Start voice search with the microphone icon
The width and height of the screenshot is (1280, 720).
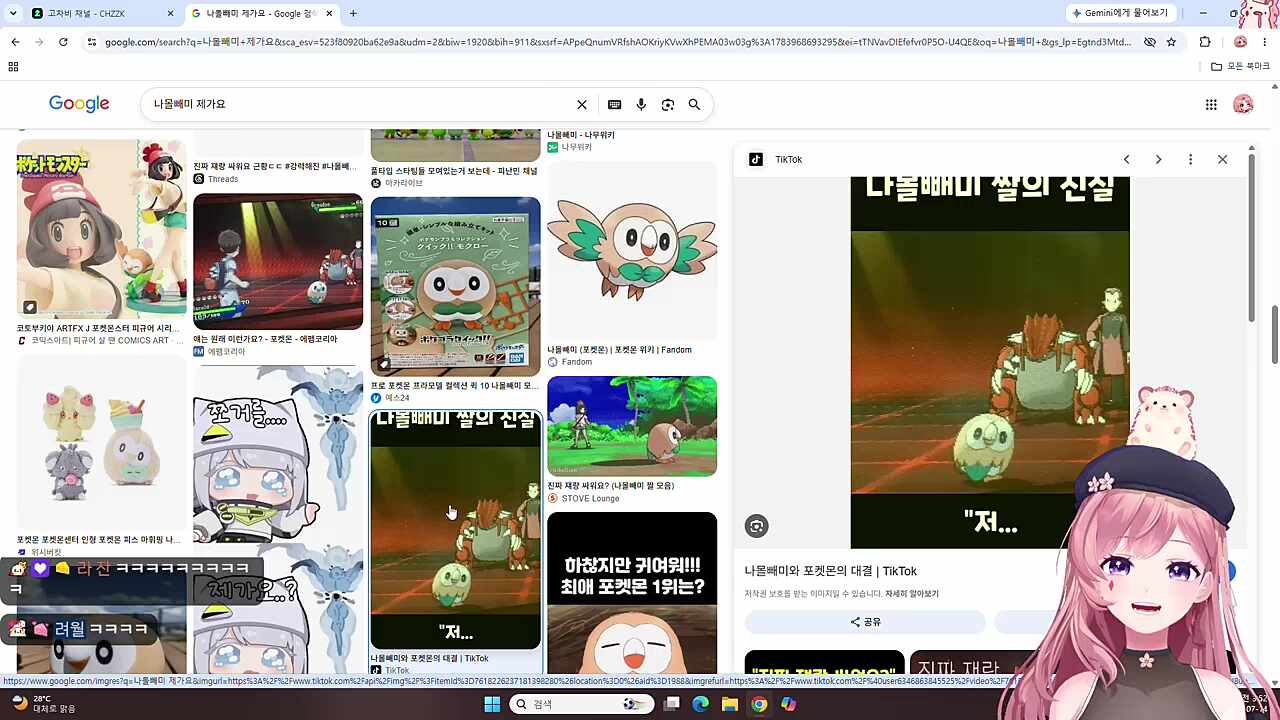click(641, 104)
